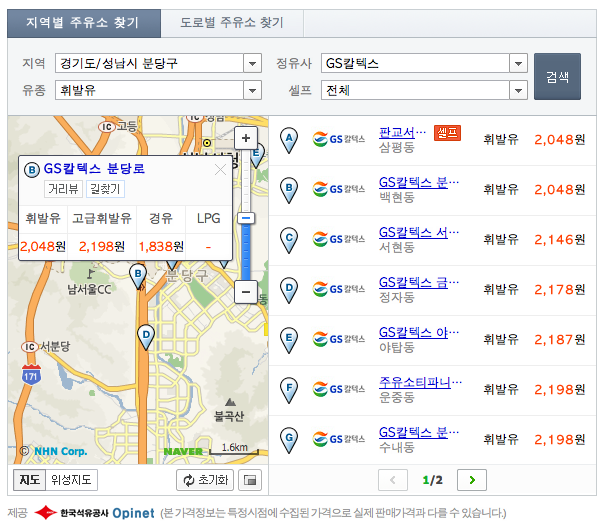Click marker C pin in 서현동 list row
616x532 pixels.
289,240
